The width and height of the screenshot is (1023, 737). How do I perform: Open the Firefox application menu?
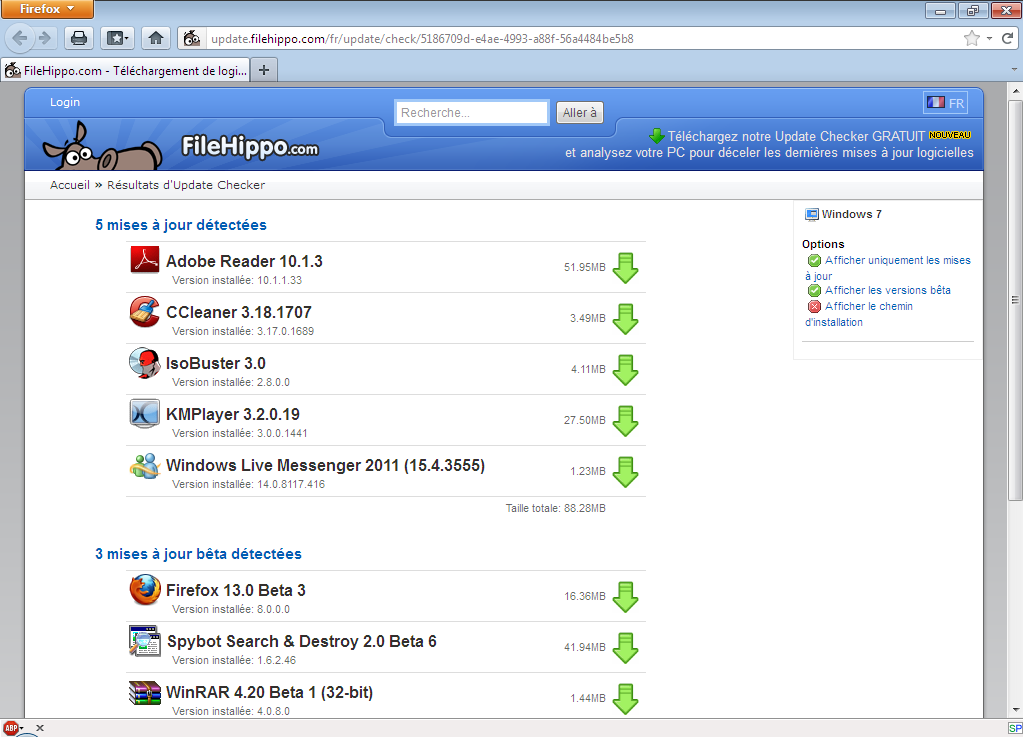[47, 9]
